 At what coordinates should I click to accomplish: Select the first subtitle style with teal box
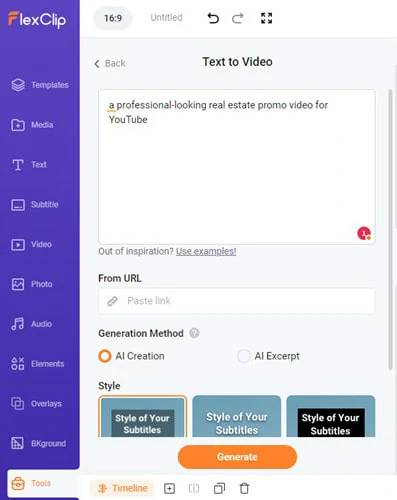pos(143,417)
